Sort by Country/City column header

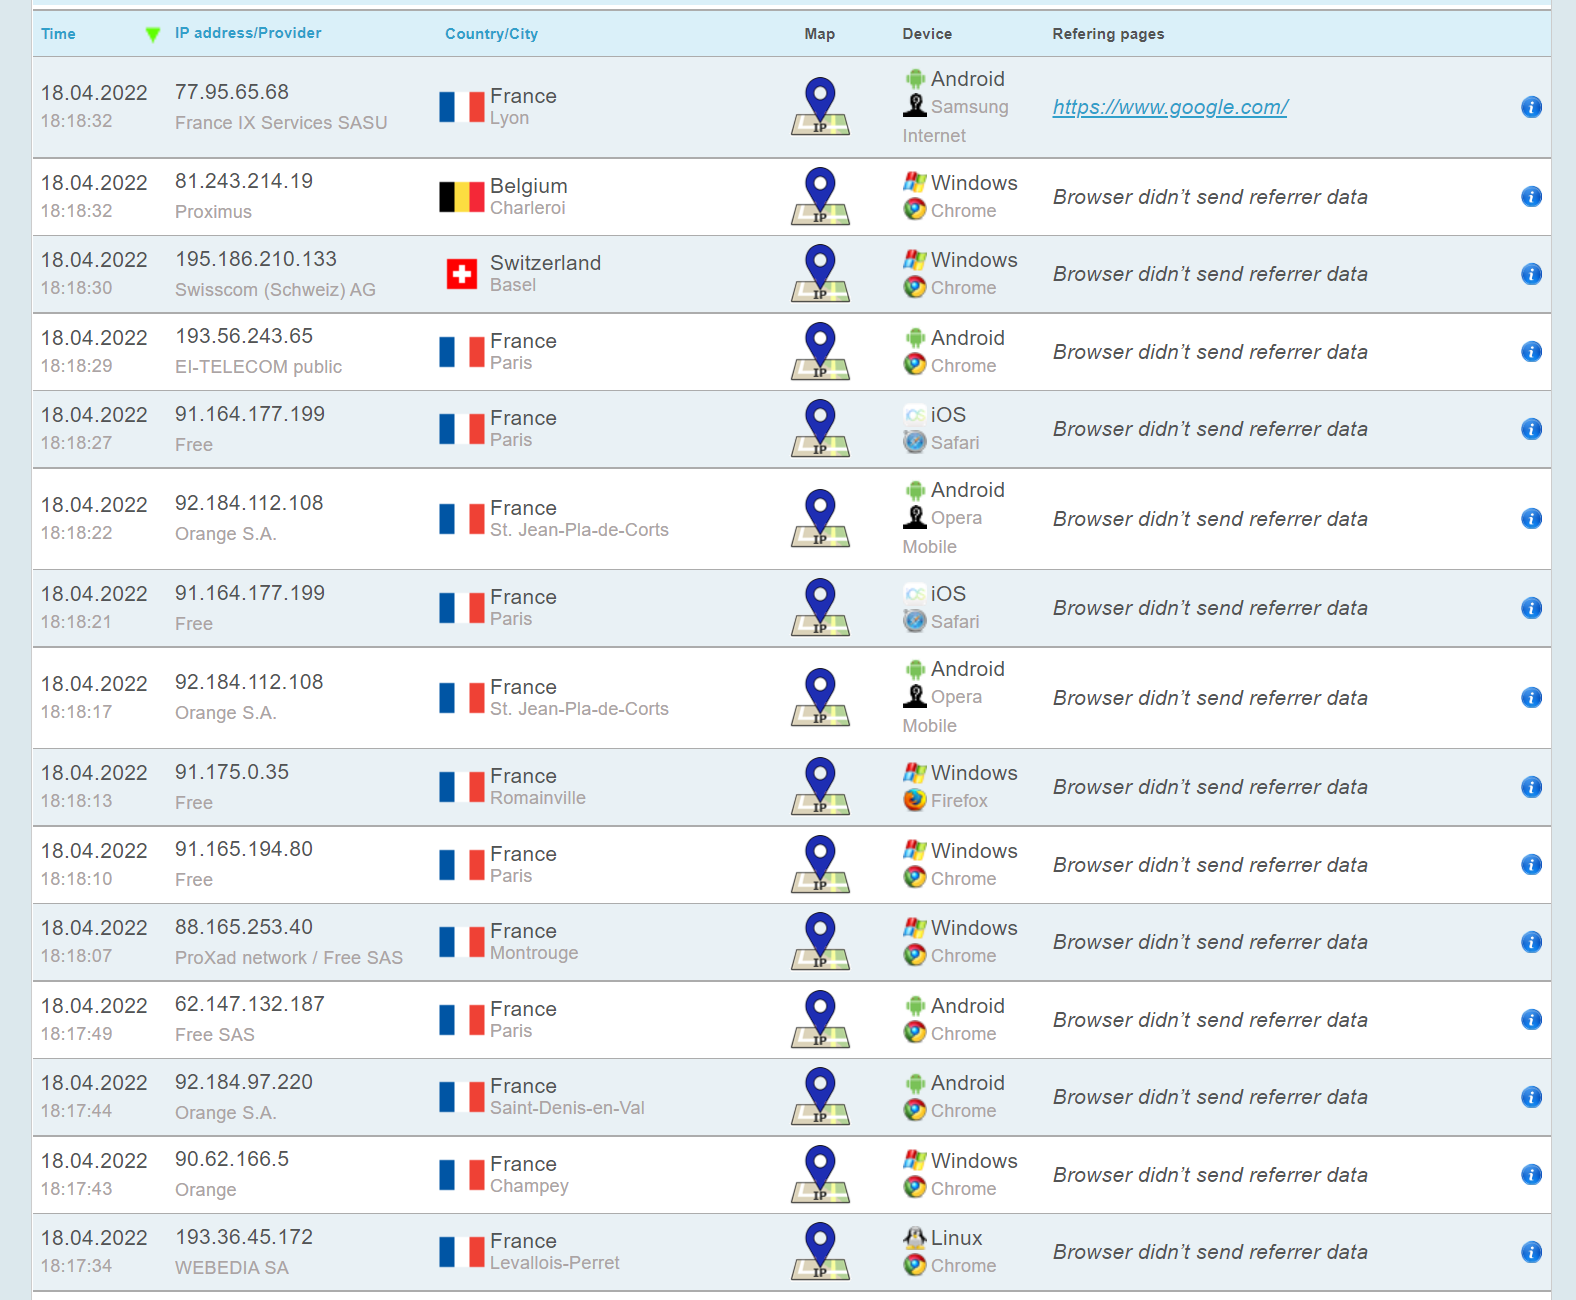point(491,34)
